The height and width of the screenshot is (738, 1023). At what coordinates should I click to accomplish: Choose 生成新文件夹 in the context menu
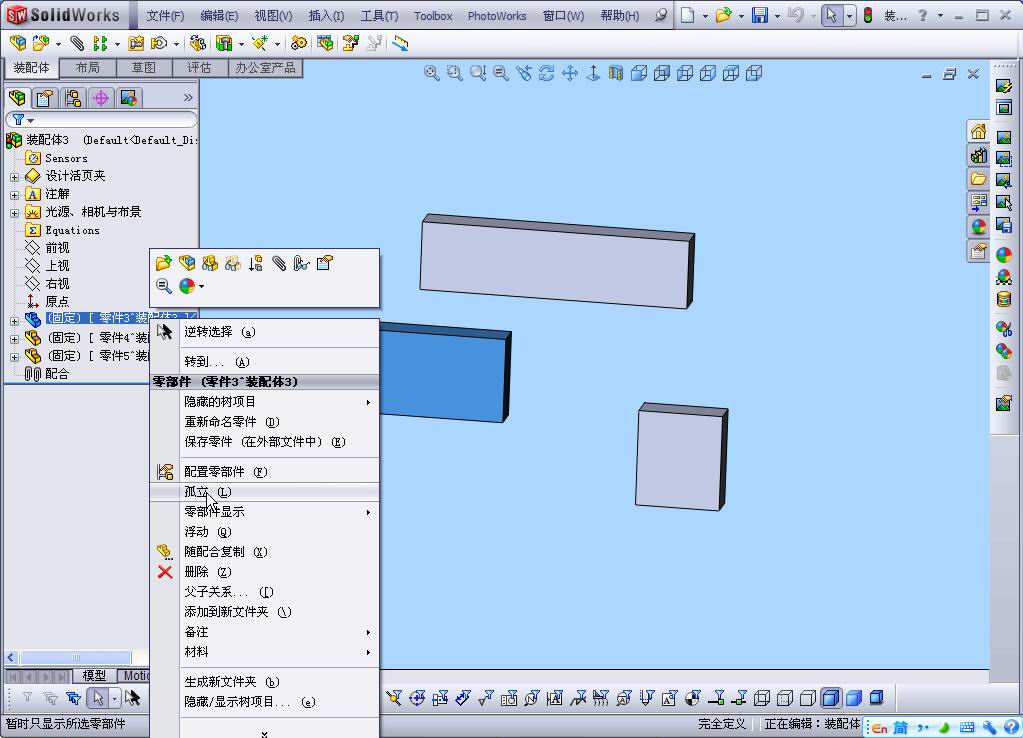tap(264, 682)
